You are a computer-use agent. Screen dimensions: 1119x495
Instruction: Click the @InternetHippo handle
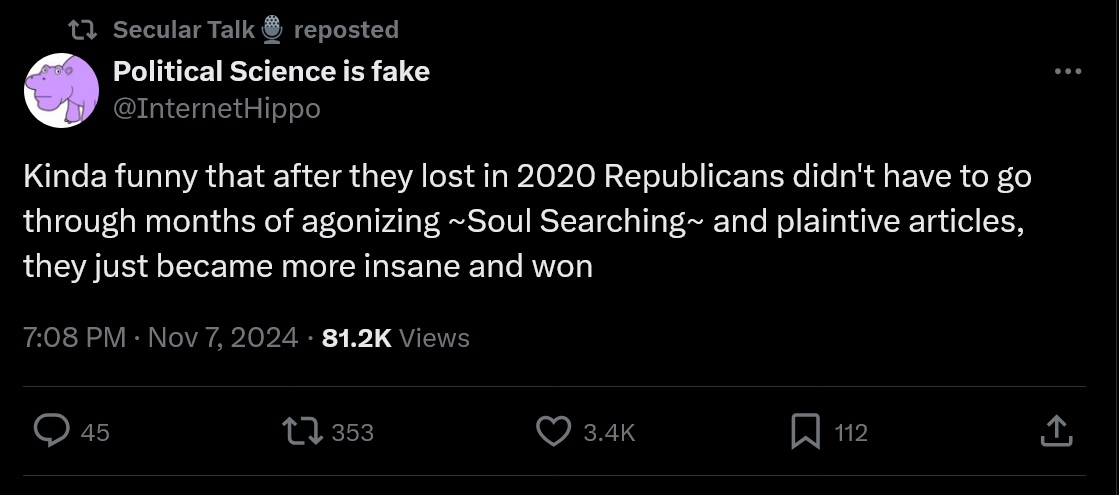click(x=216, y=108)
